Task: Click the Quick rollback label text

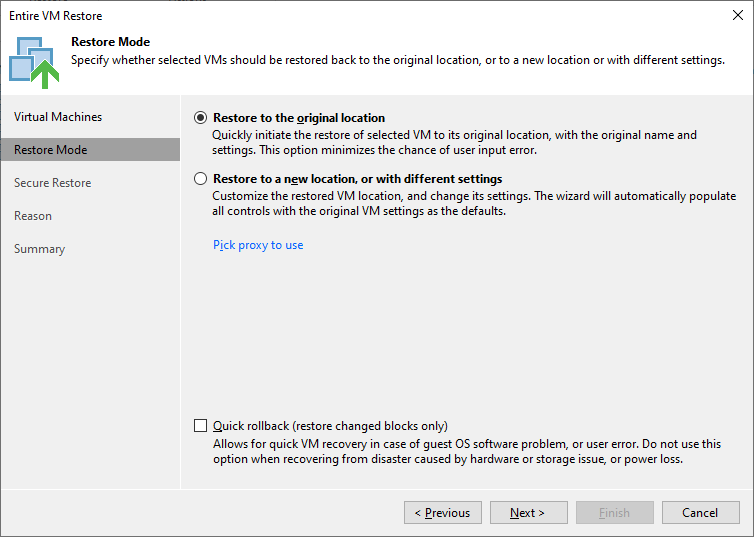Action: (x=330, y=426)
